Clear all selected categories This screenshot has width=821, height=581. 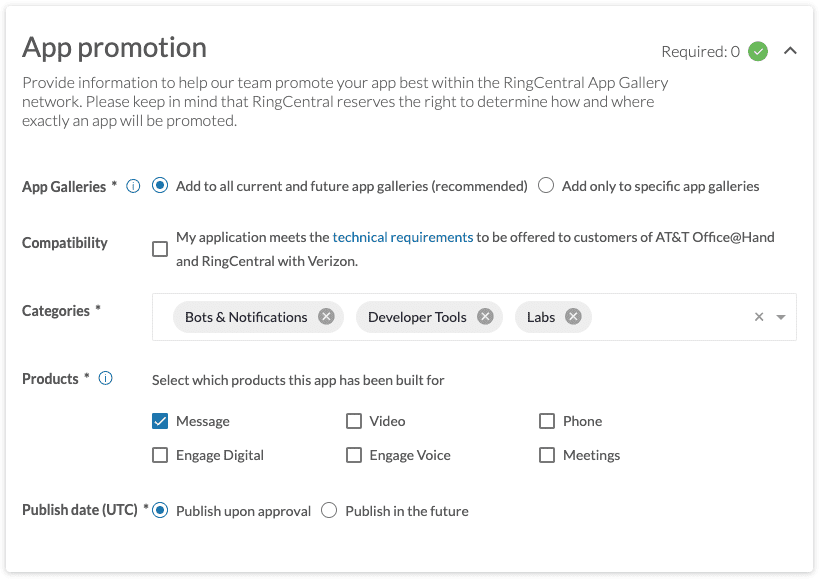(x=759, y=317)
